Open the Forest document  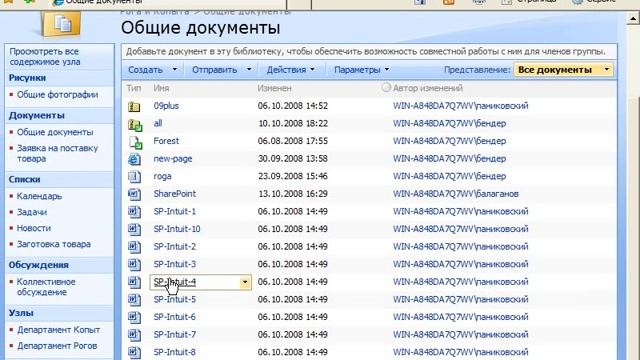[x=166, y=141]
